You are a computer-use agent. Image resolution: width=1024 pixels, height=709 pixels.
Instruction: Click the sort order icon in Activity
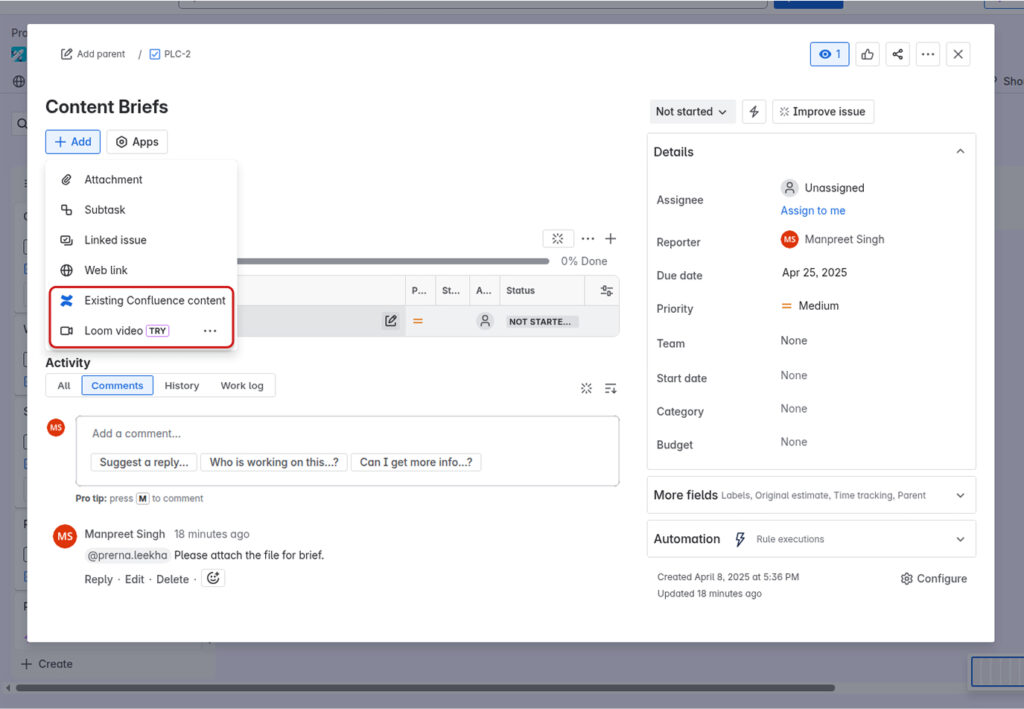610,388
